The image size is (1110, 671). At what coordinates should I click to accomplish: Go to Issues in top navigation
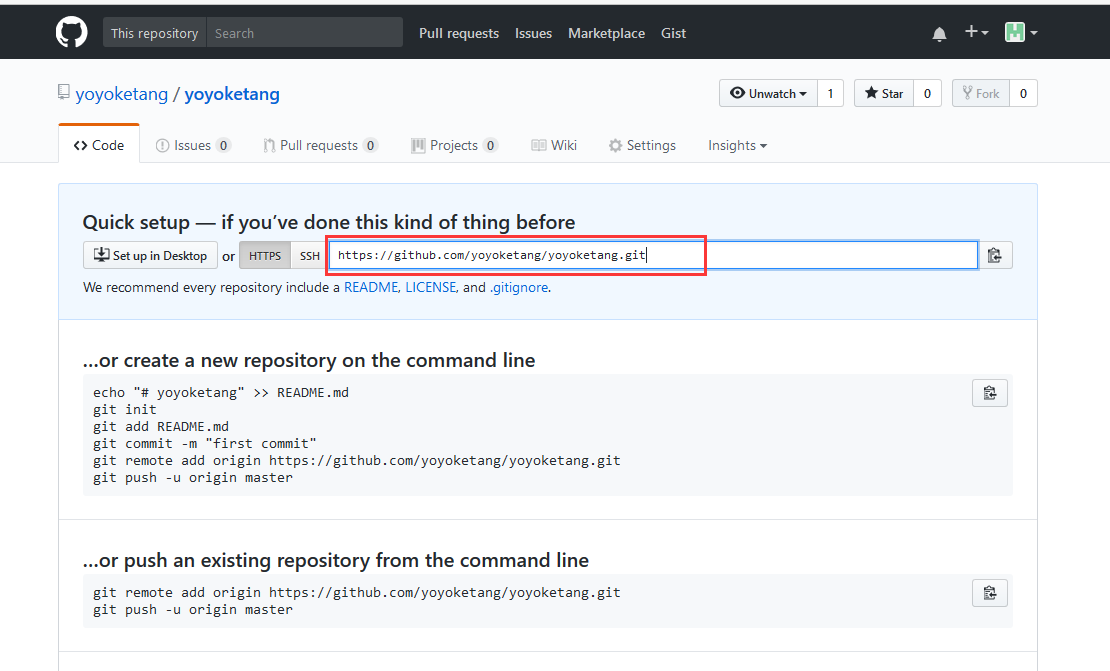click(x=533, y=33)
